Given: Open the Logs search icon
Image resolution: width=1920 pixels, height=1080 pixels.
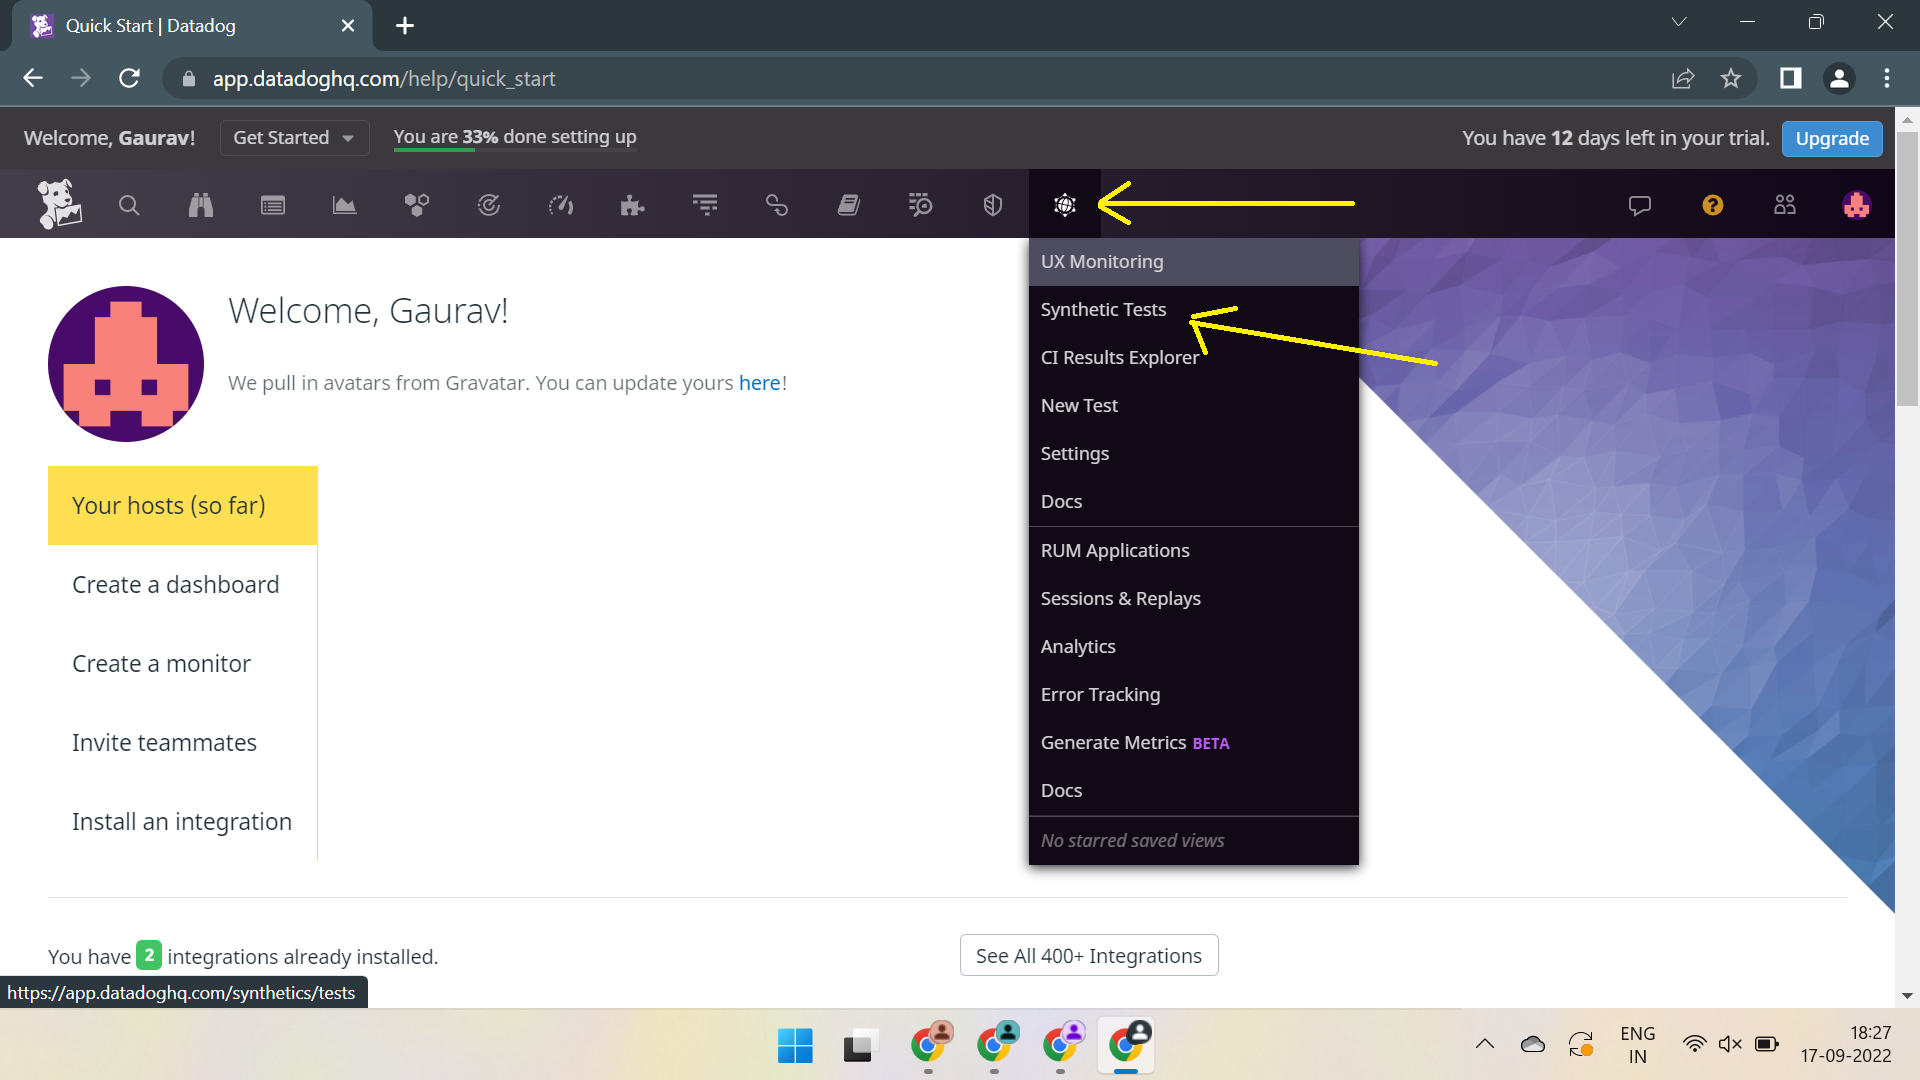Looking at the screenshot, I should pyautogui.click(x=921, y=205).
